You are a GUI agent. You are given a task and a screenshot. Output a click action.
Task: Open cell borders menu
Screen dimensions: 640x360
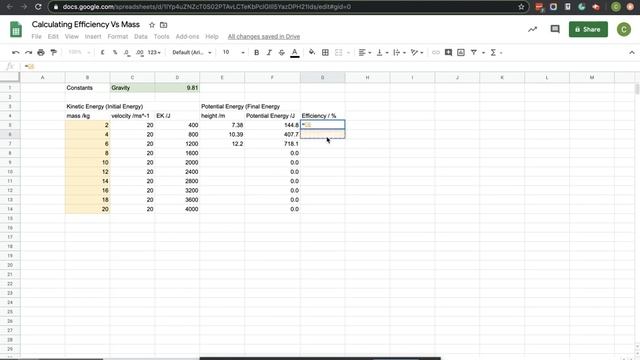click(x=325, y=53)
